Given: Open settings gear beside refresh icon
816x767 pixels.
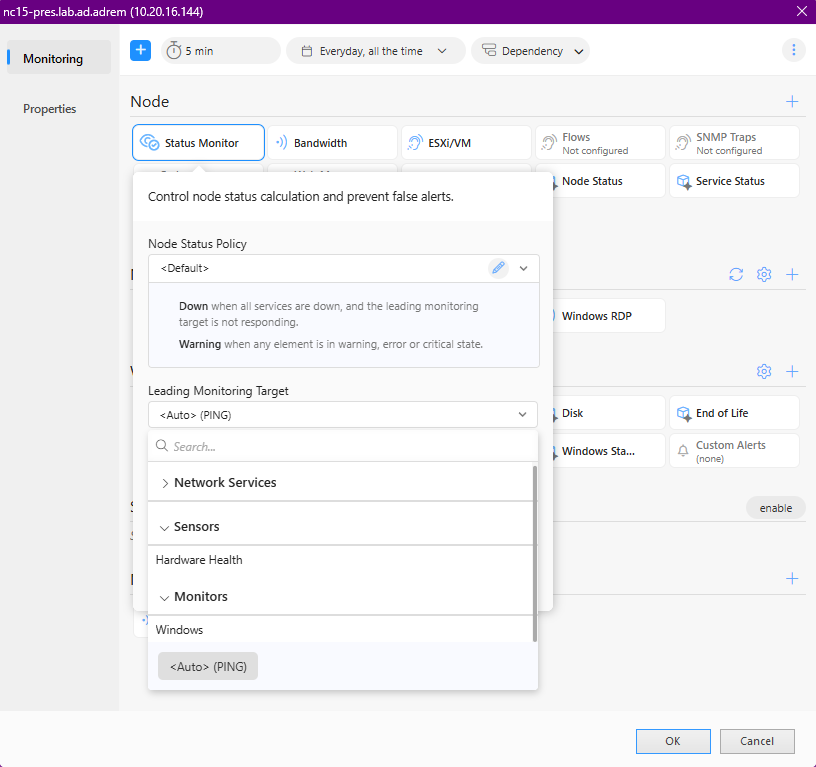Looking at the screenshot, I should tap(763, 274).
